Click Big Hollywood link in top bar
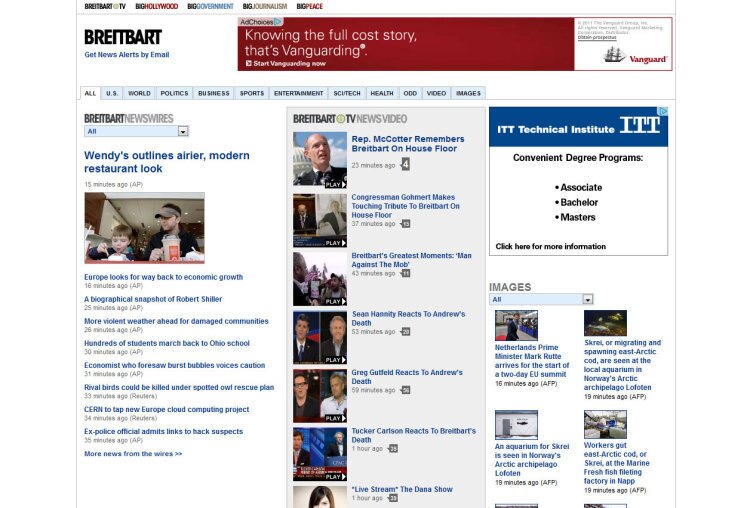Screen dimensions: 750x508 tap(156, 6)
